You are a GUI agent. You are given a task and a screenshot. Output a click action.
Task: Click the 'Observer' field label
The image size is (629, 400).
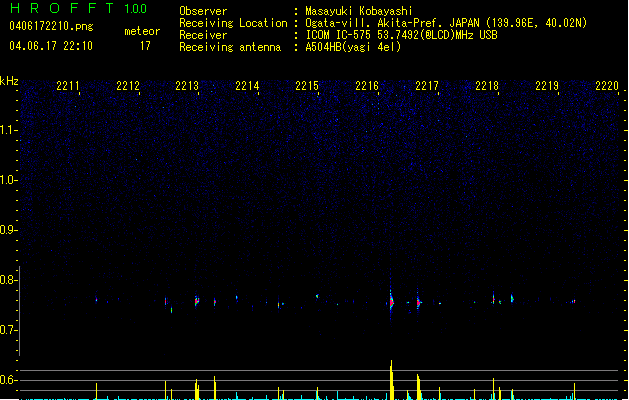203,11
